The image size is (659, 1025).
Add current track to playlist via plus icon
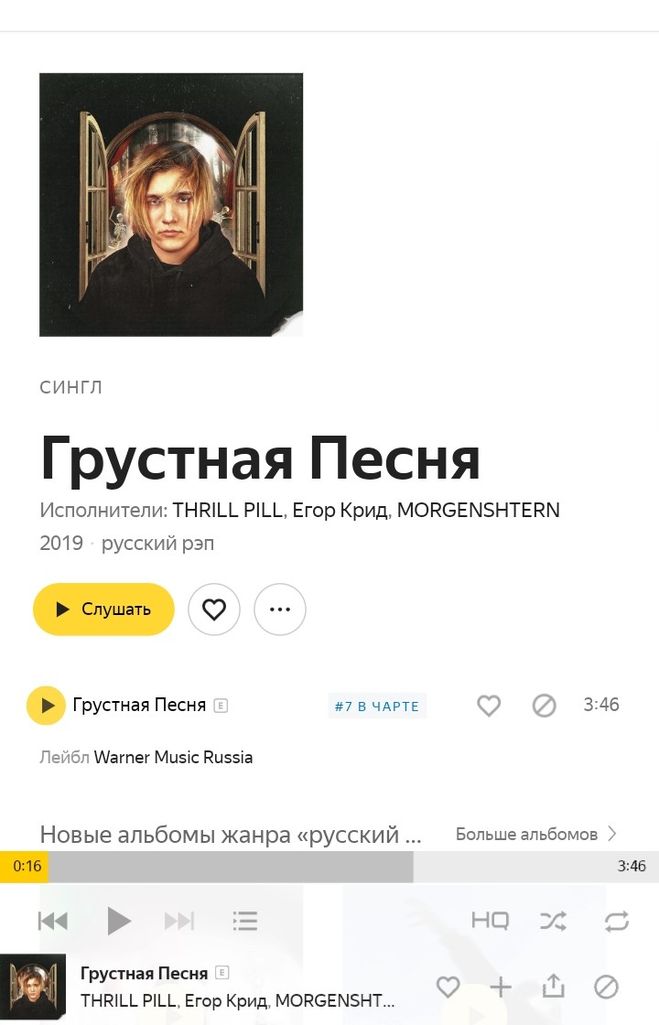point(500,986)
